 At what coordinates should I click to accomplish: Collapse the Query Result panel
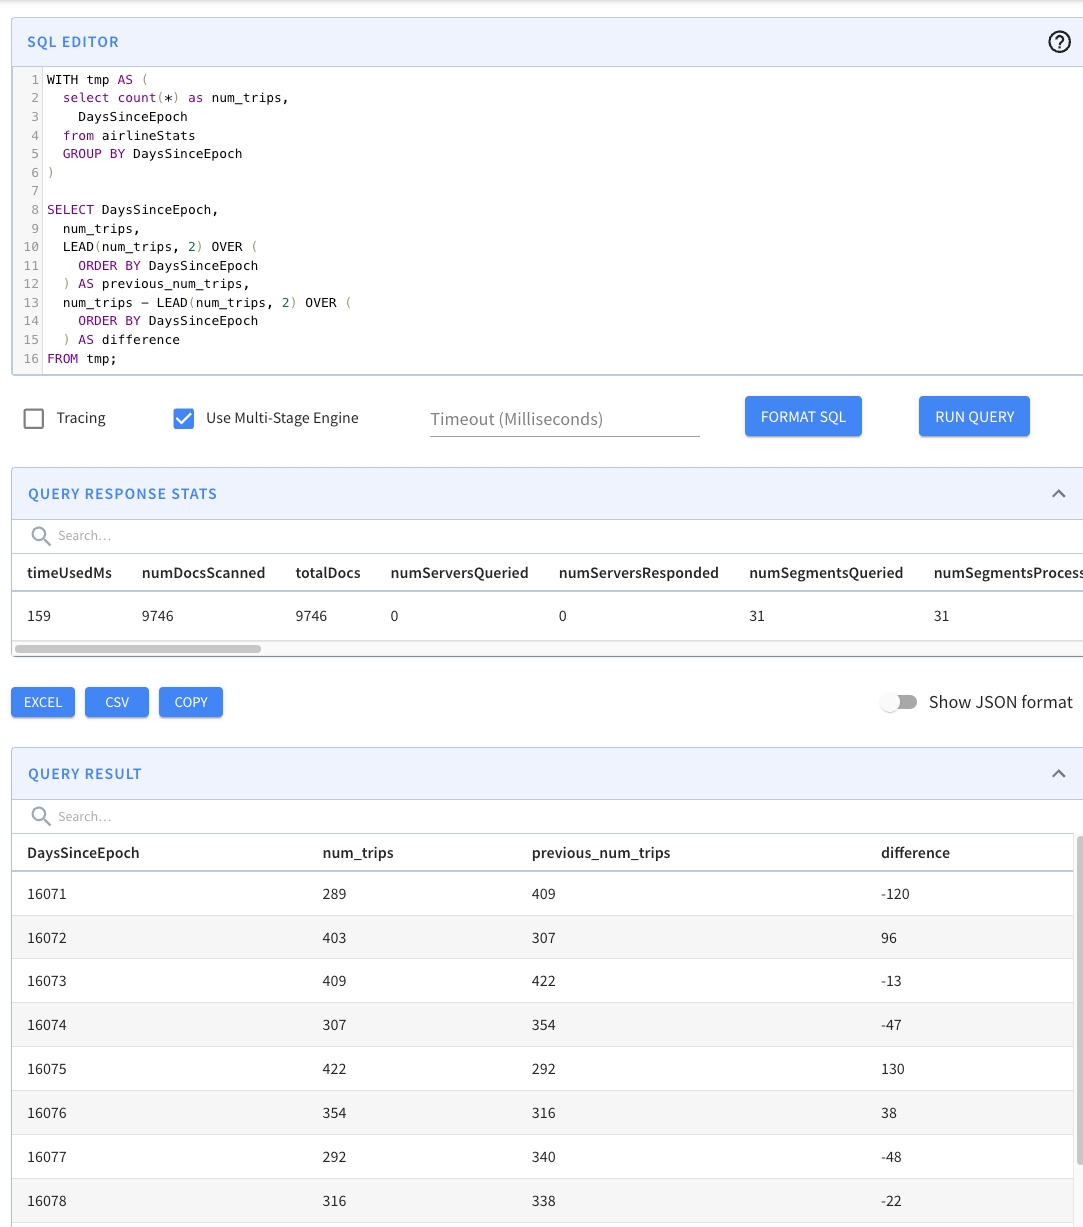(x=1058, y=774)
